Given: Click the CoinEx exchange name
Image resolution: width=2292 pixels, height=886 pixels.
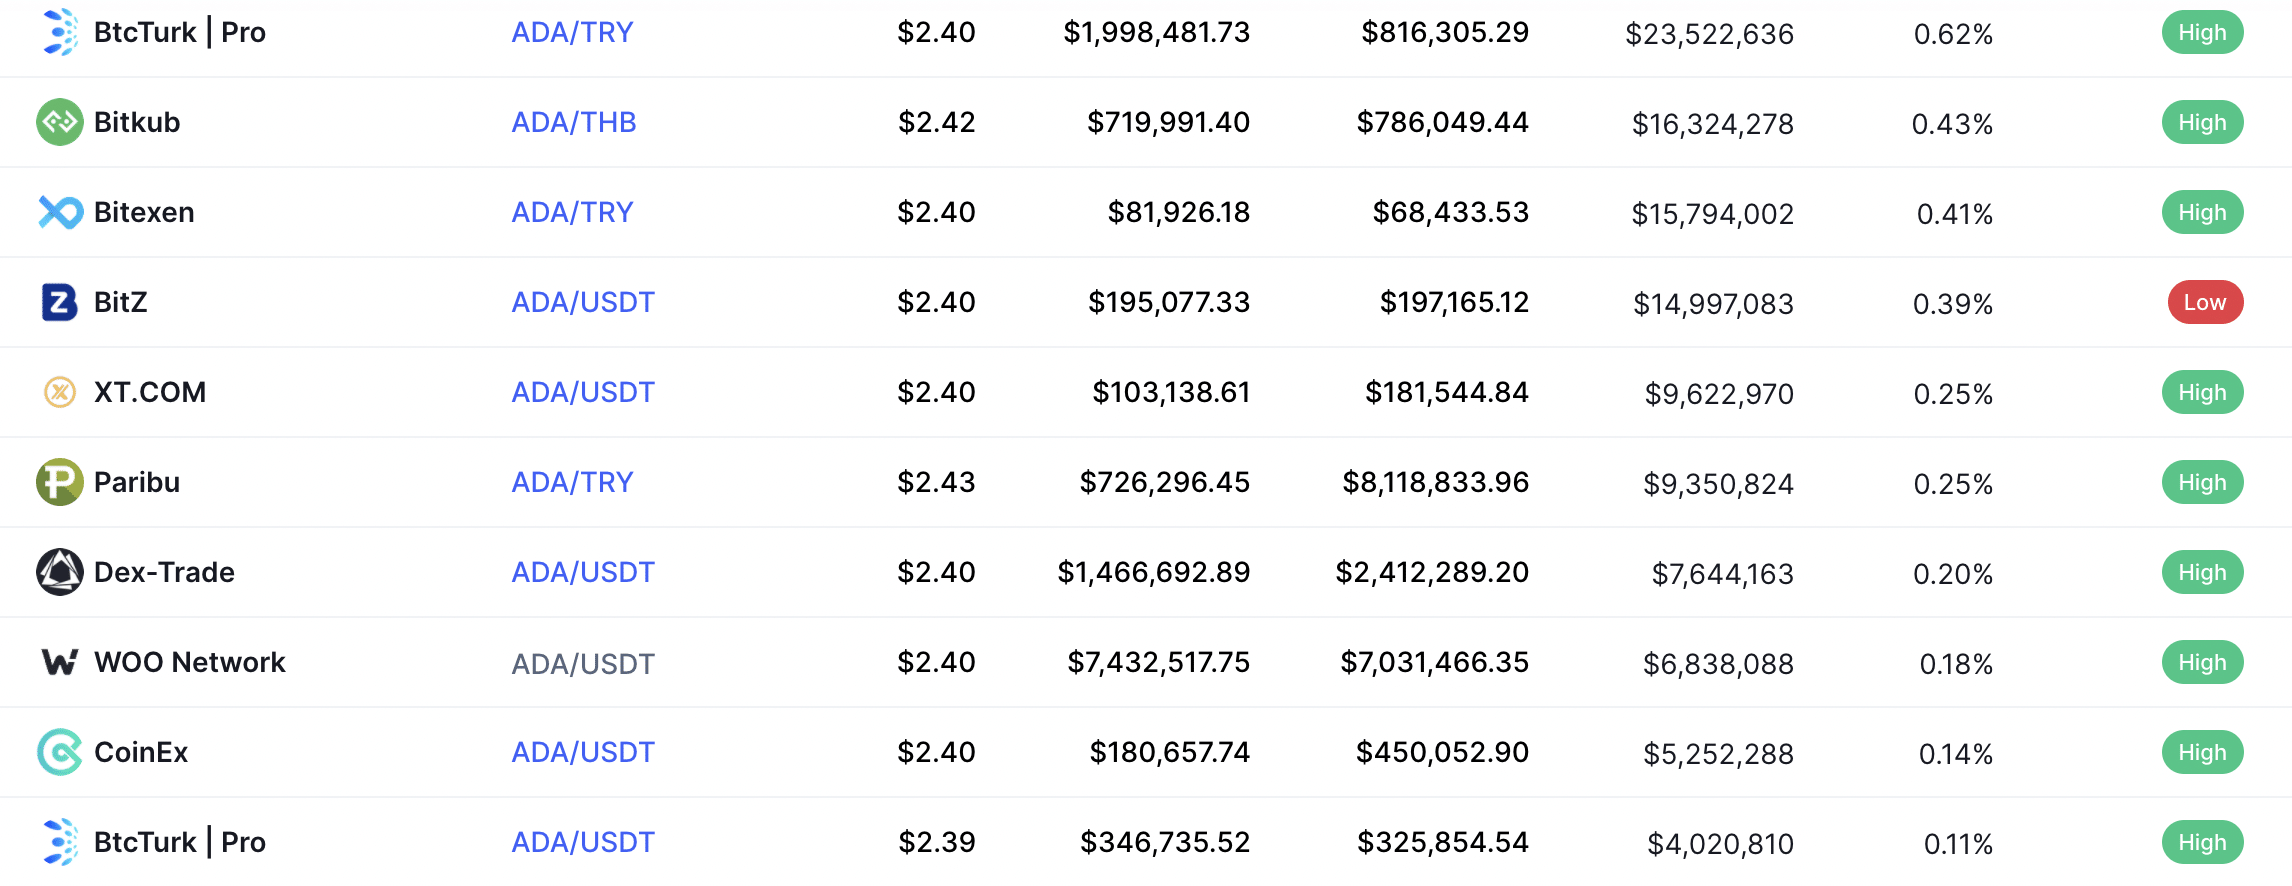Looking at the screenshot, I should pos(141,752).
